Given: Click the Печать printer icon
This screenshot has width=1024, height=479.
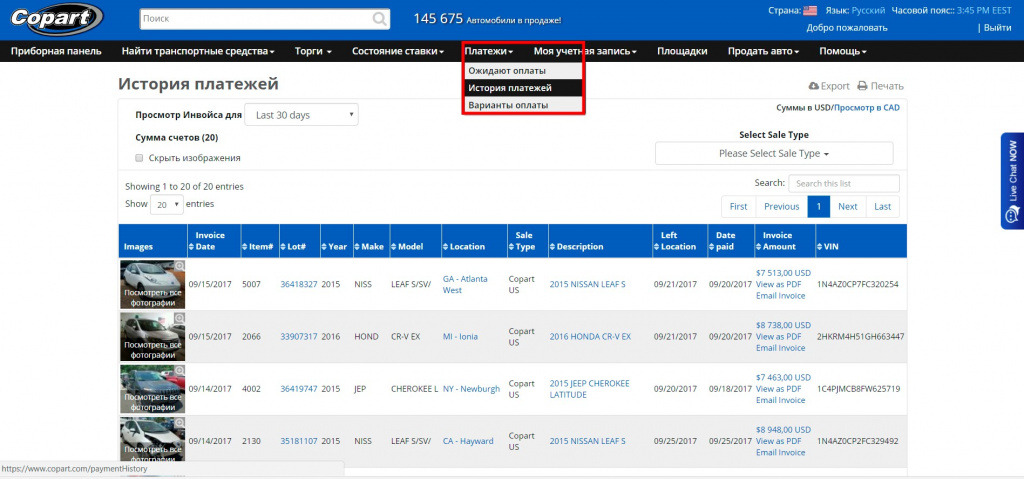Looking at the screenshot, I should [862, 86].
